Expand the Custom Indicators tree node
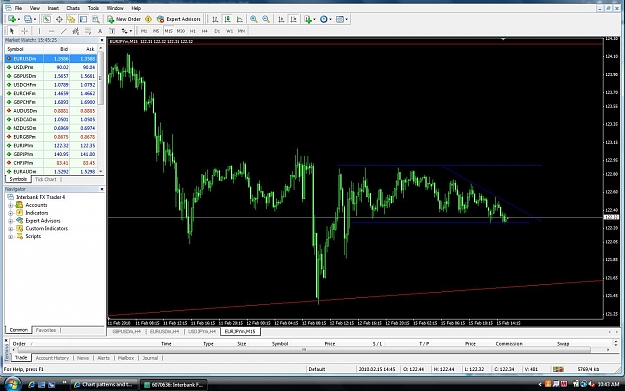Screen dimensions: 625x391 [x=11, y=229]
